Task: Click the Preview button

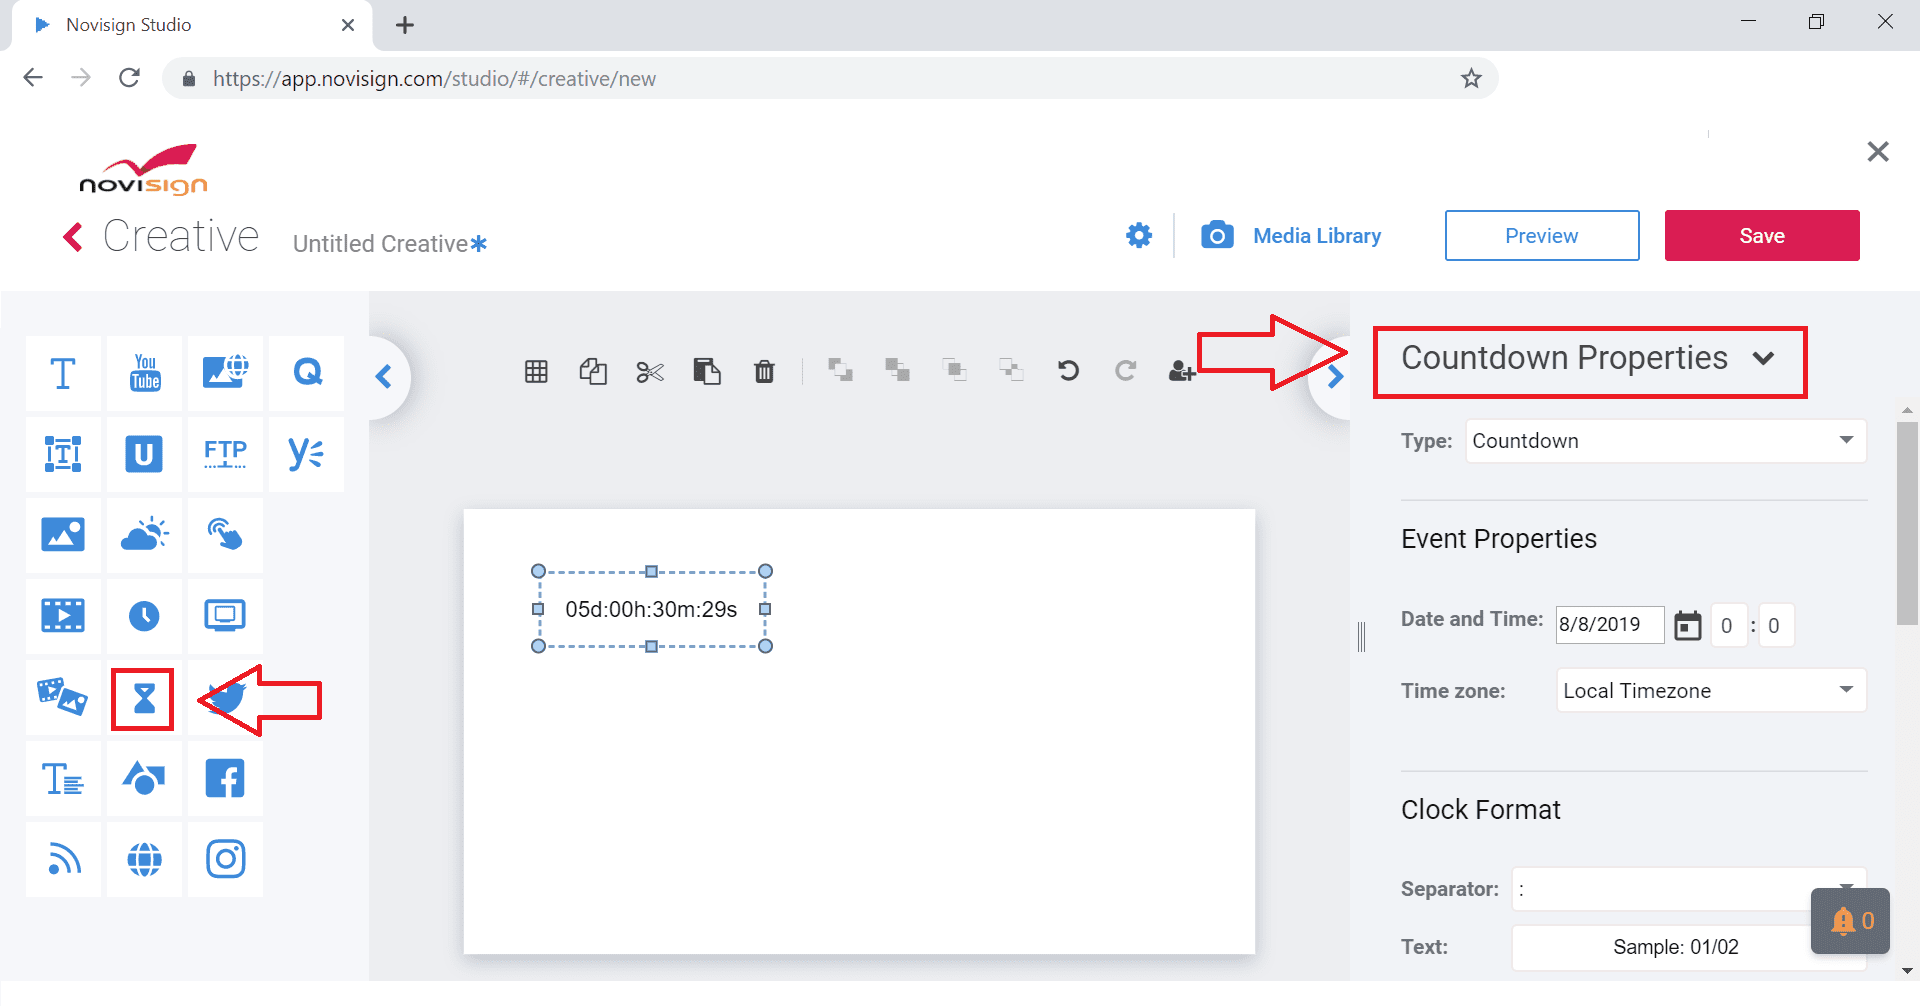Action: click(1541, 236)
